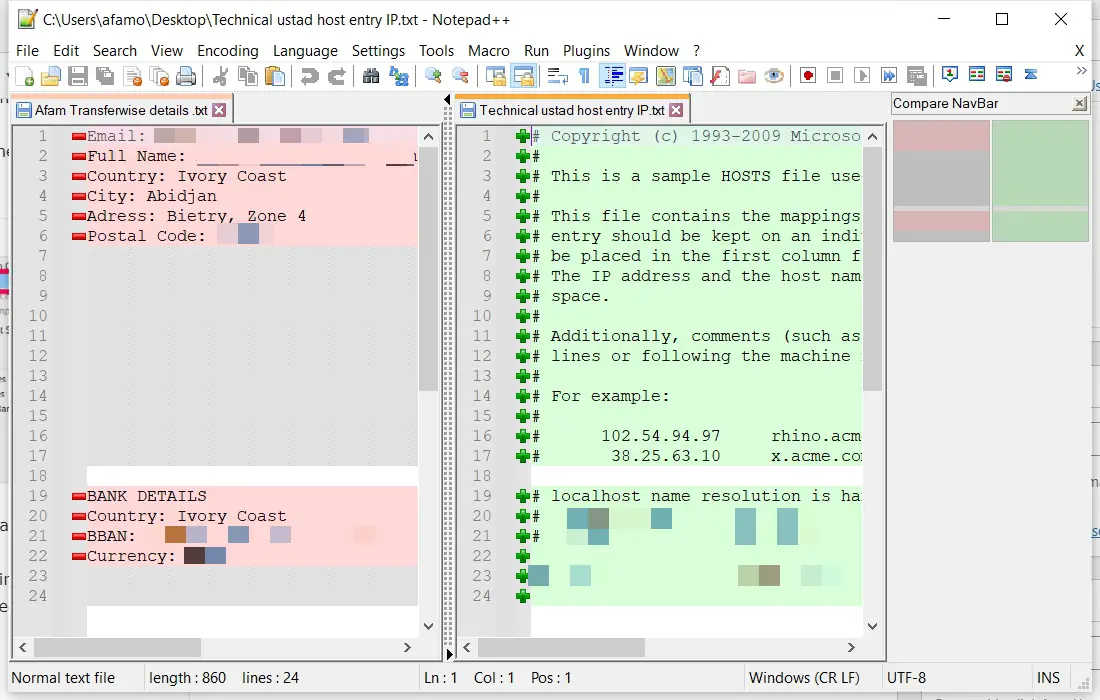The height and width of the screenshot is (700, 1100).
Task: Expand the toolbar overflow chevron
Action: point(1081,70)
